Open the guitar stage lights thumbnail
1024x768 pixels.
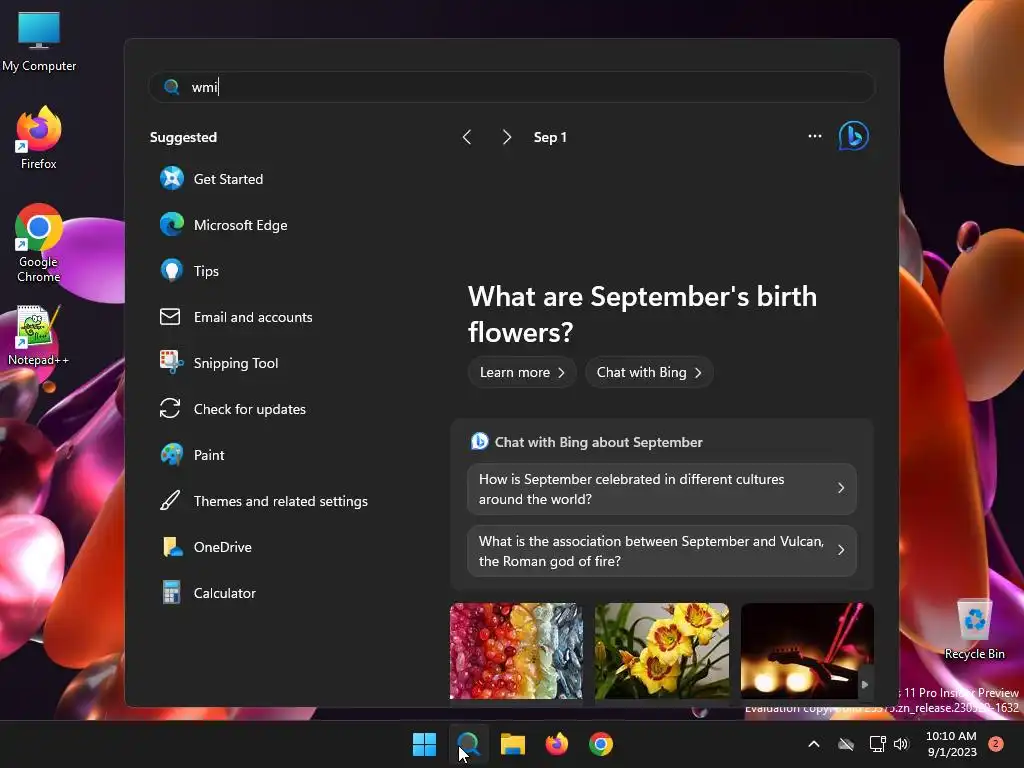coord(807,650)
